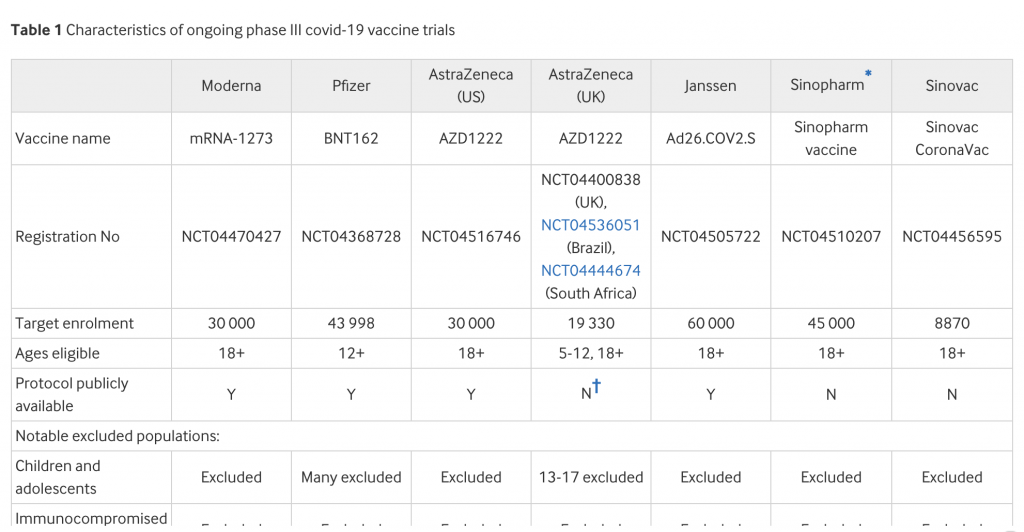Select Pfizer's 12+ ages eligible cell
This screenshot has width=1024, height=532.
351,353
